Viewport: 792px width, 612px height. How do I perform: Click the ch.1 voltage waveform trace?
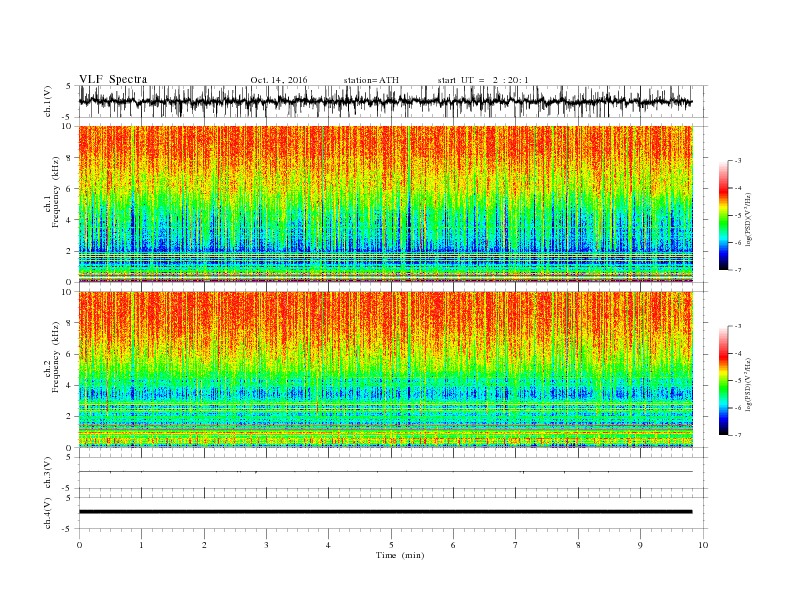(385, 101)
